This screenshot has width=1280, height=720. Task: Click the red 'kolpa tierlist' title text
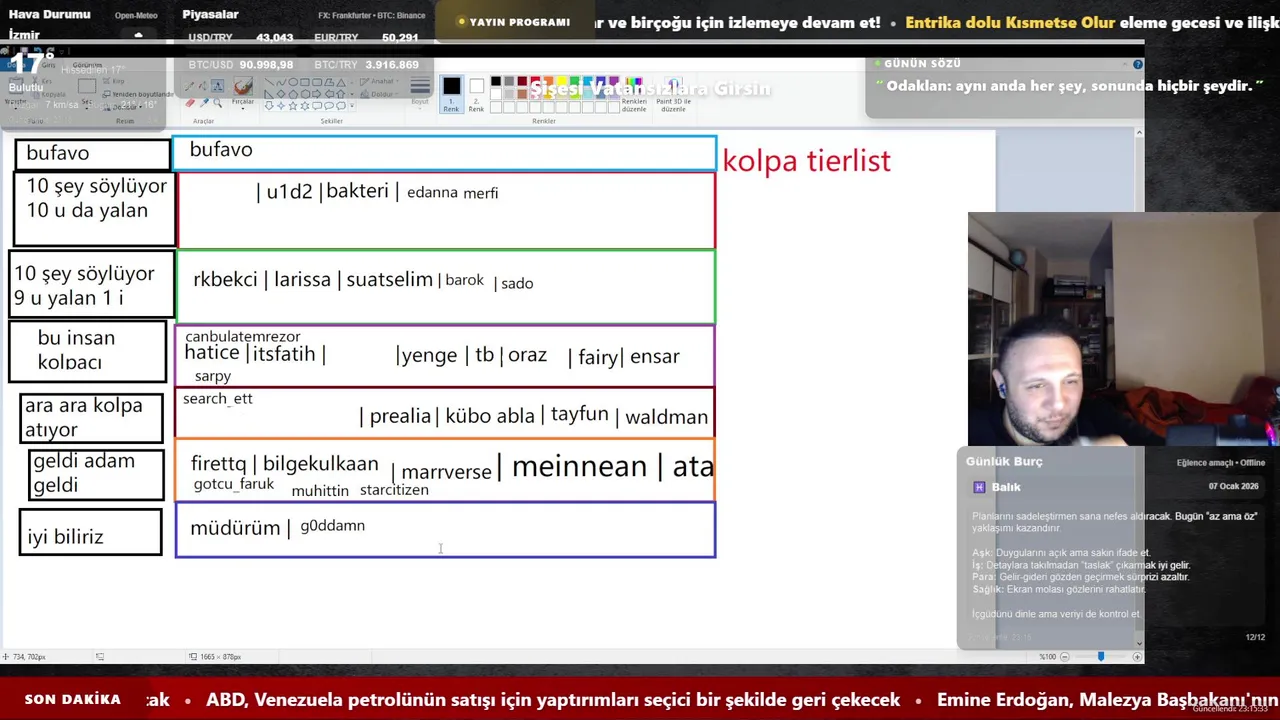tap(806, 161)
